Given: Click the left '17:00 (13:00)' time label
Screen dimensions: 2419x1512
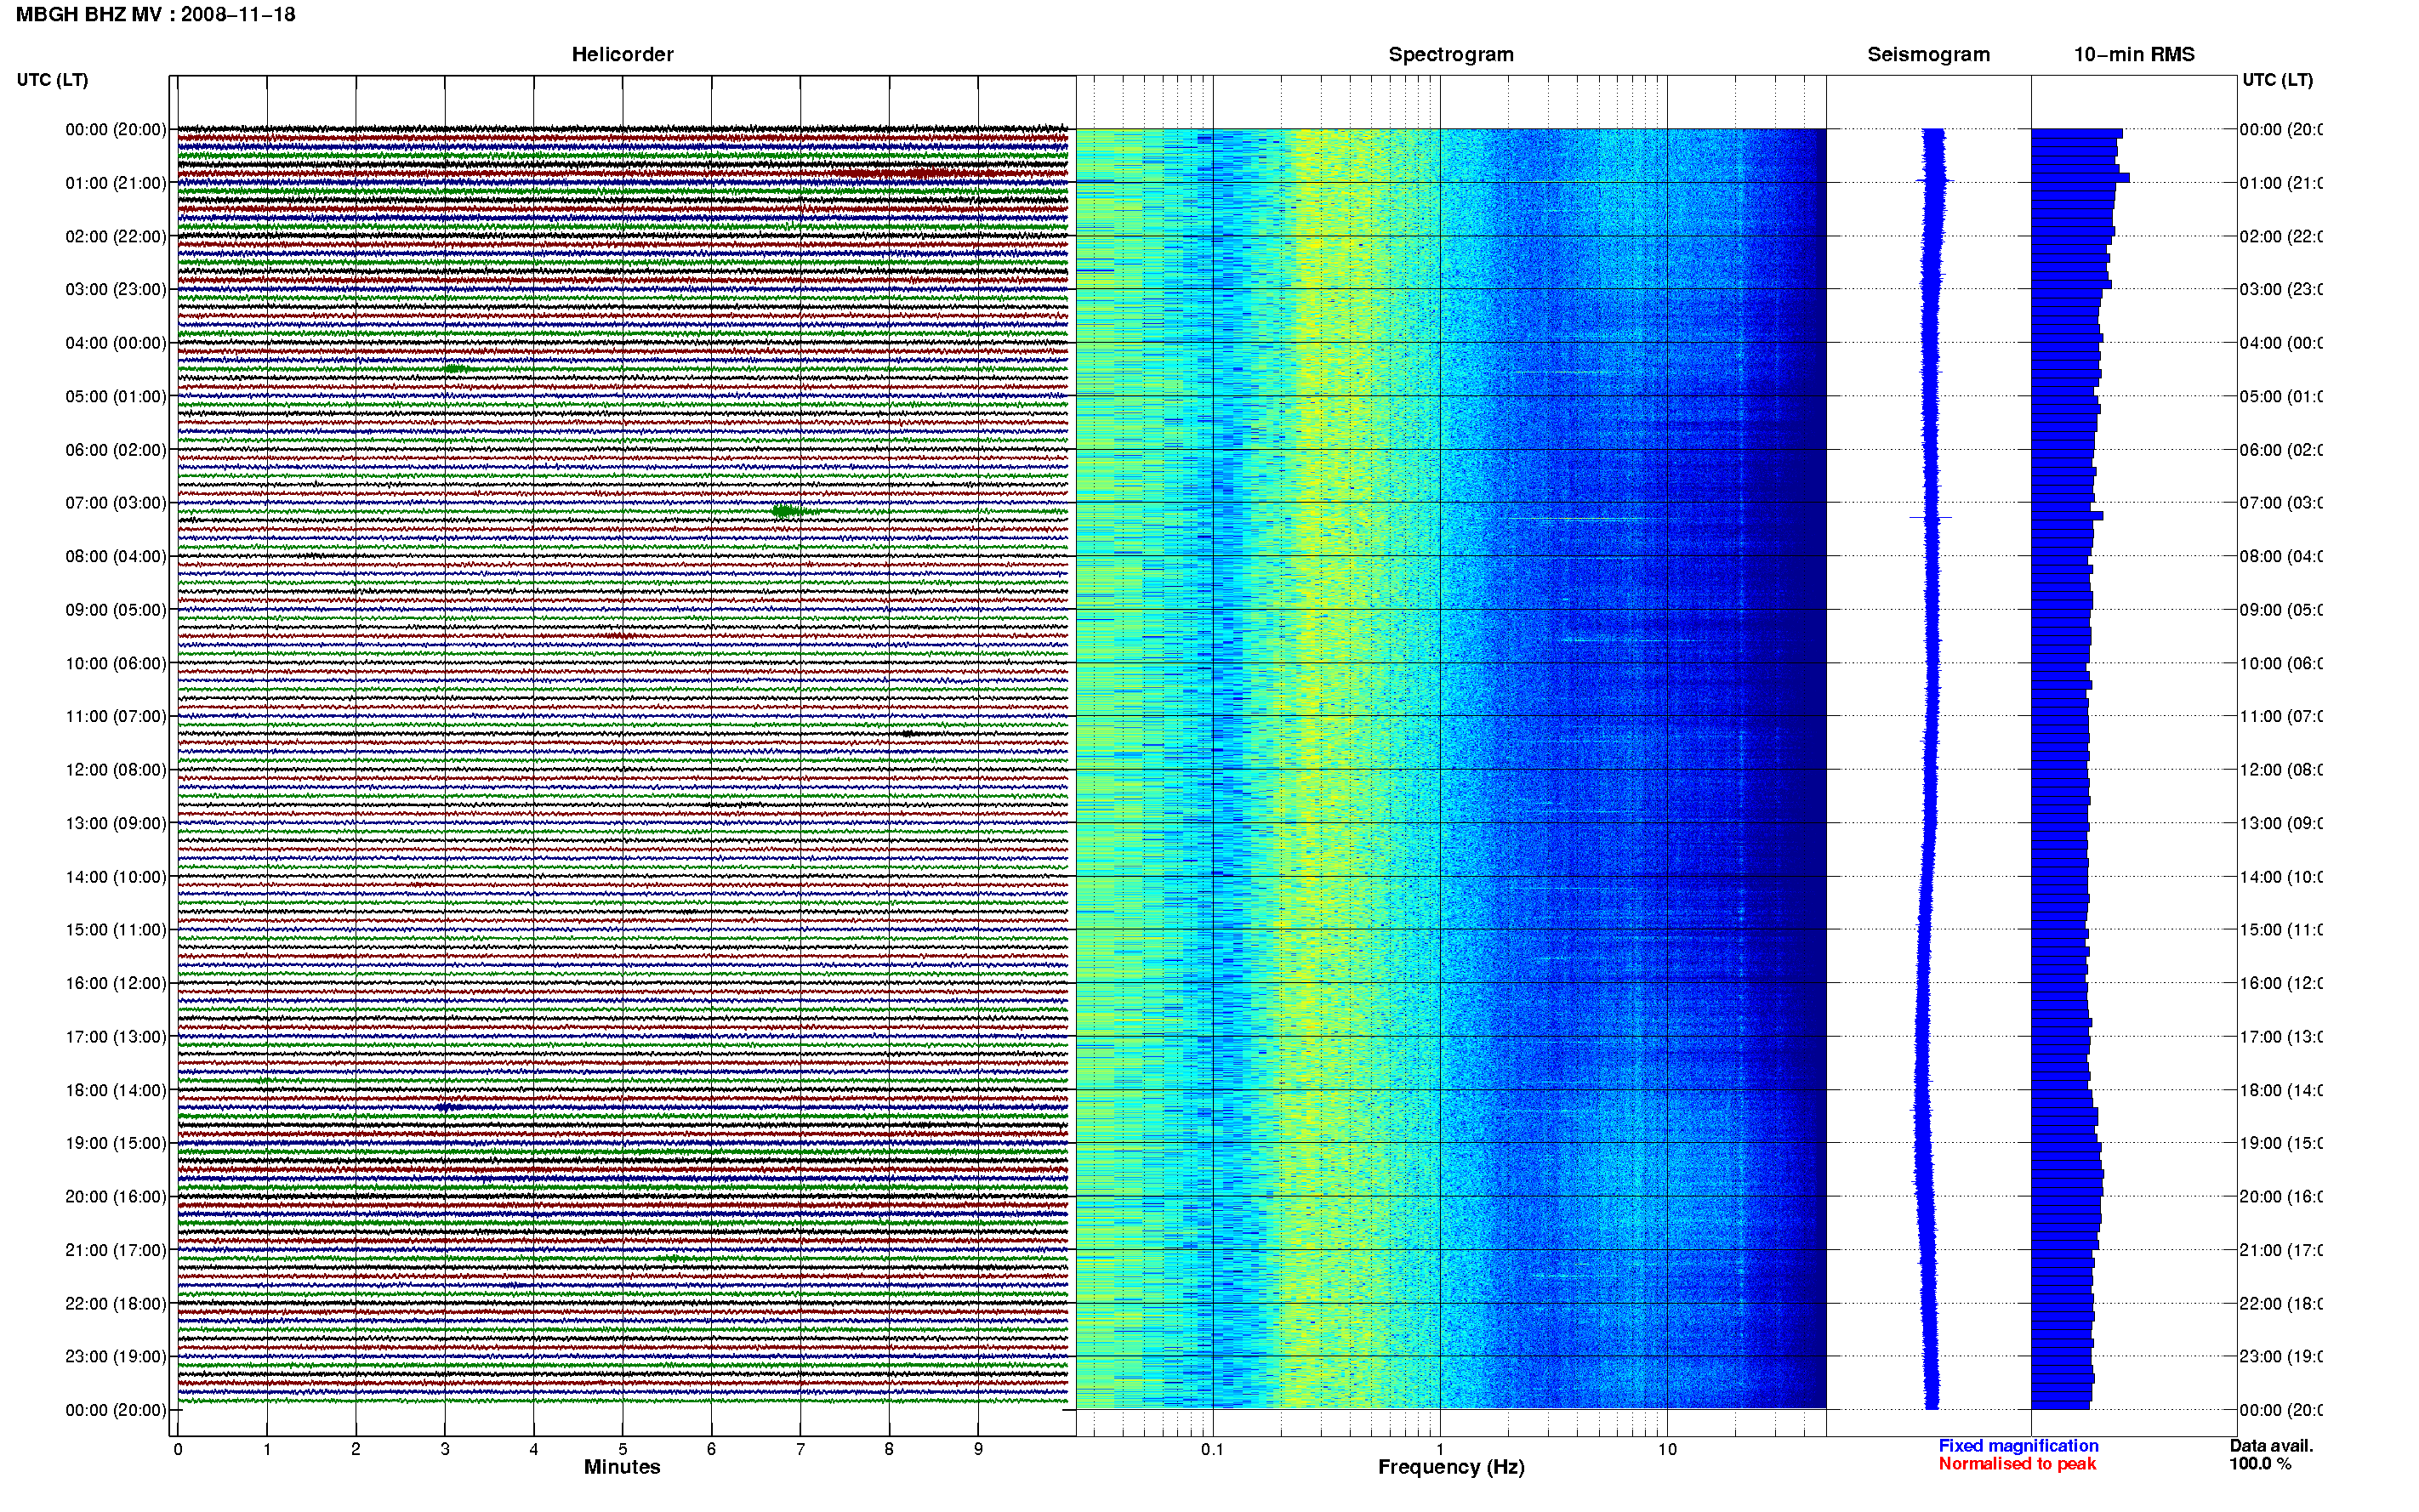Looking at the screenshot, I should (116, 1037).
